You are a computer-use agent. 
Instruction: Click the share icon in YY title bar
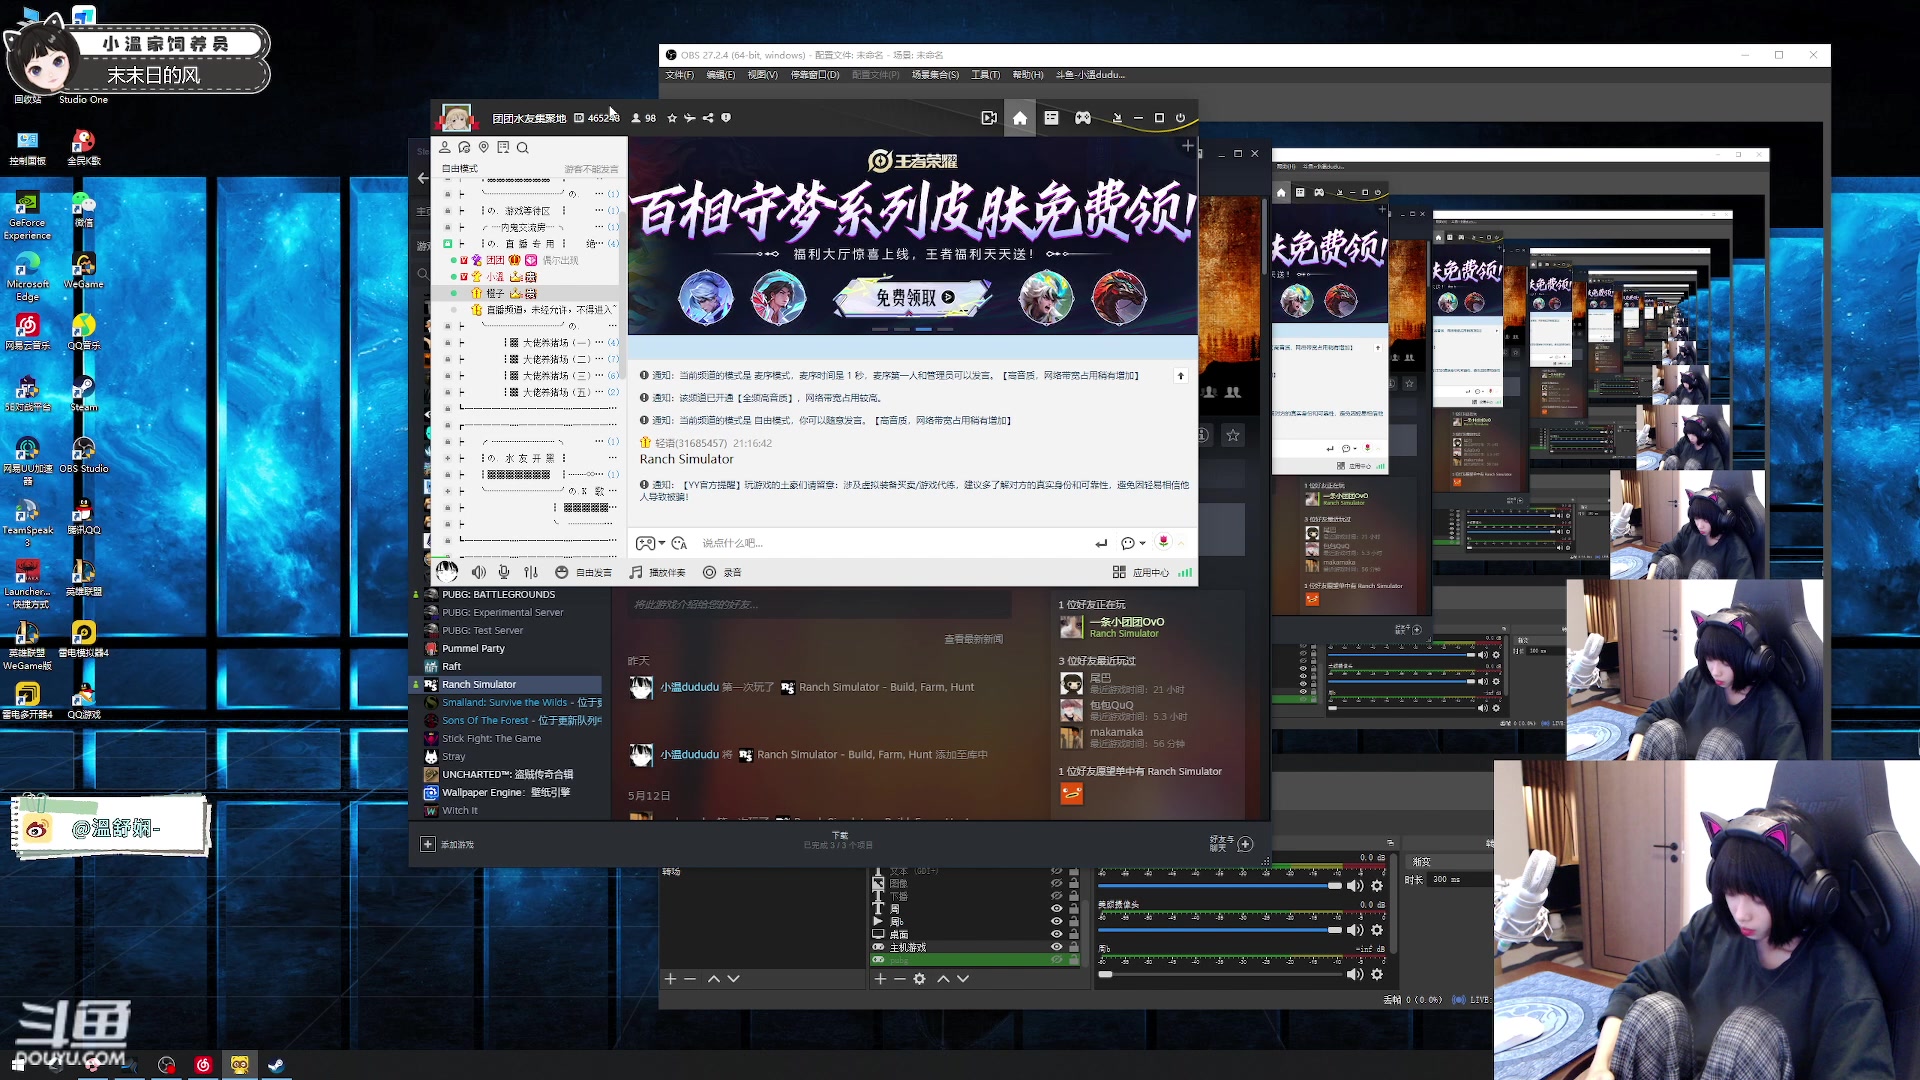pos(708,118)
